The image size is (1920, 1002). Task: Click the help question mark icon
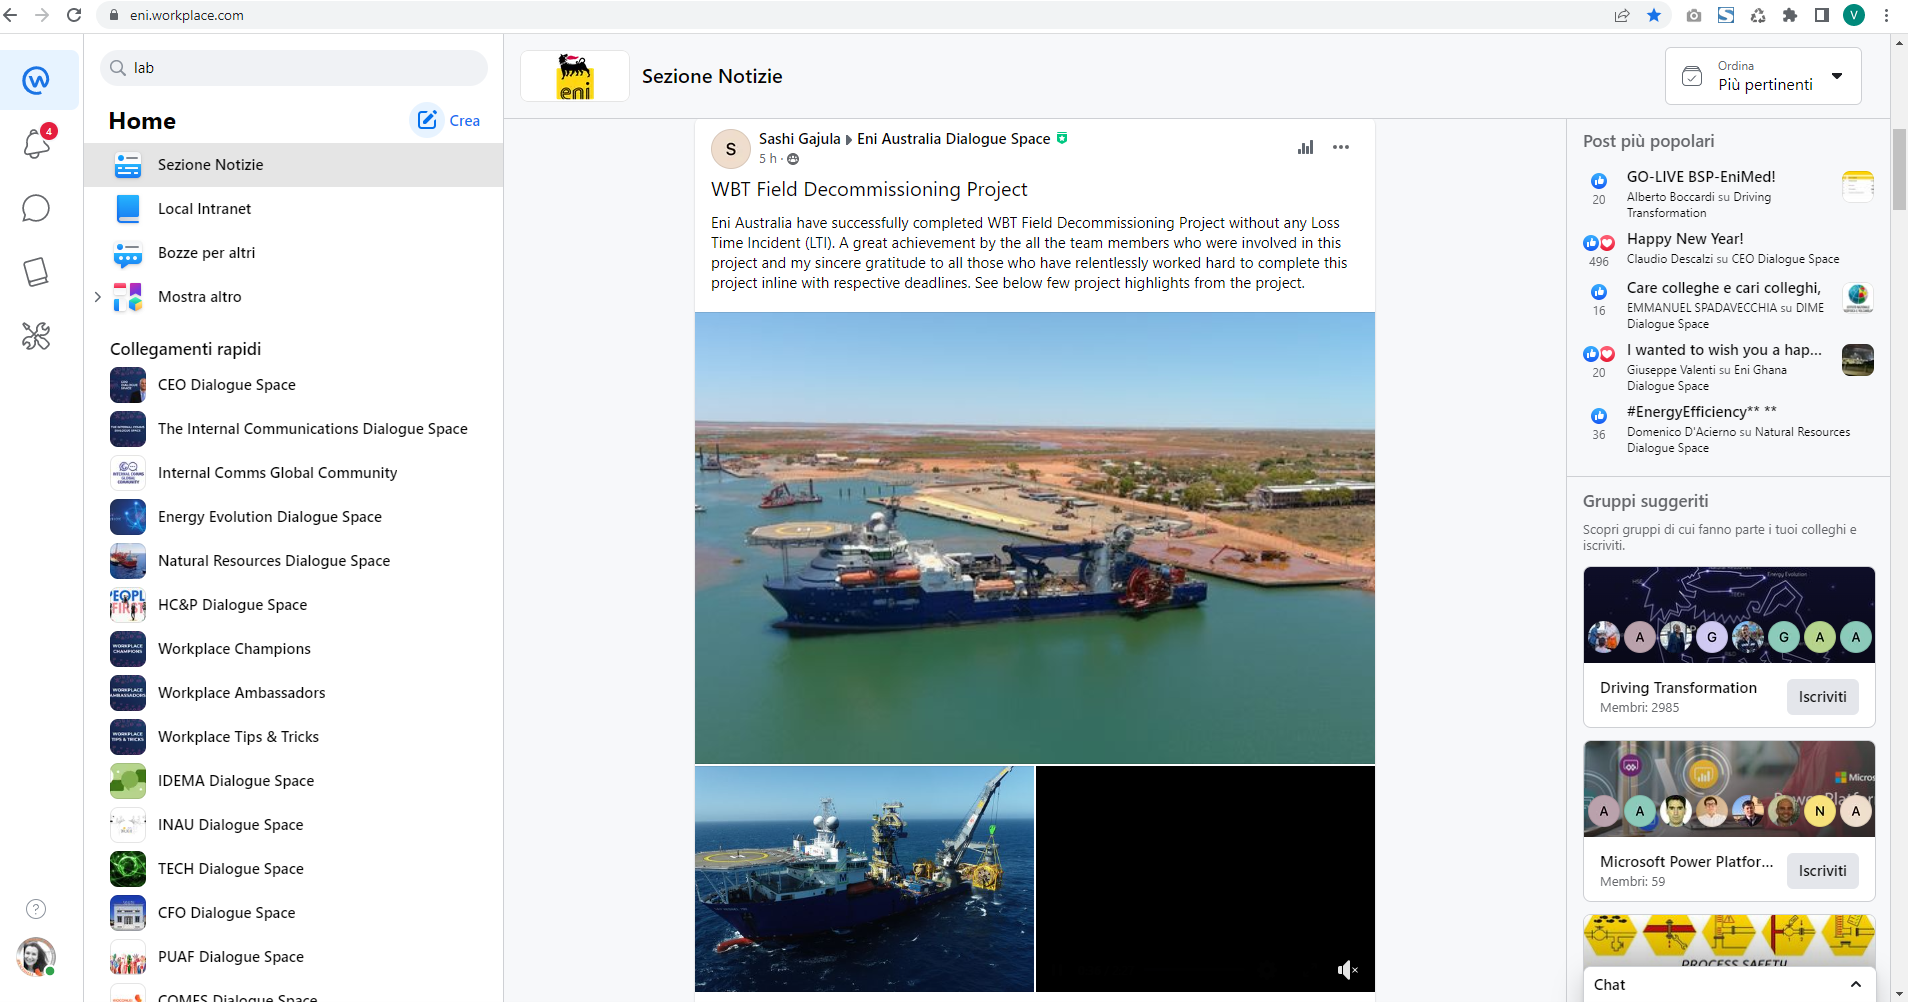point(36,909)
